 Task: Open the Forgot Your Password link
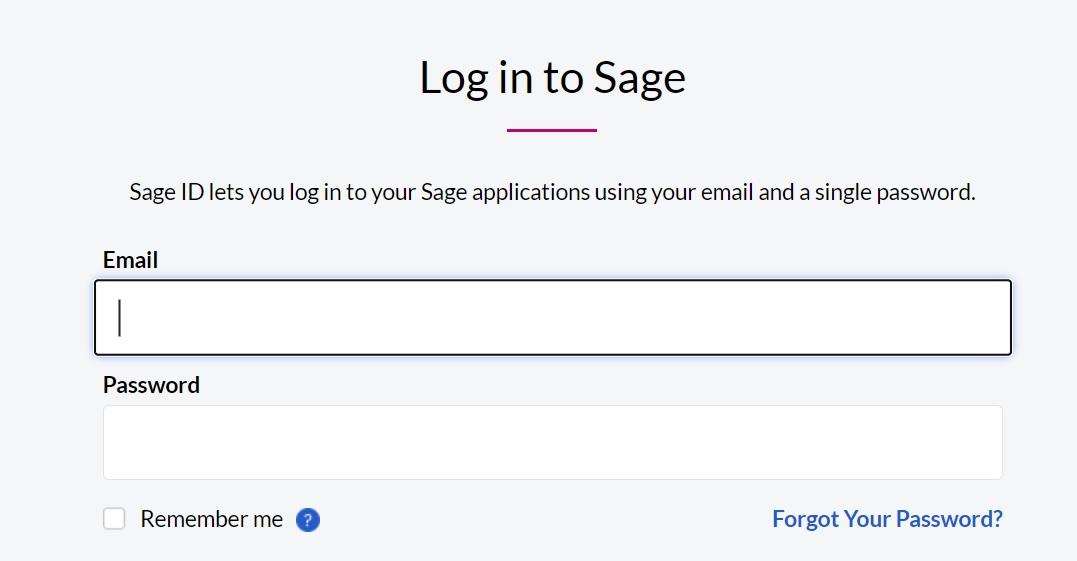[887, 519]
